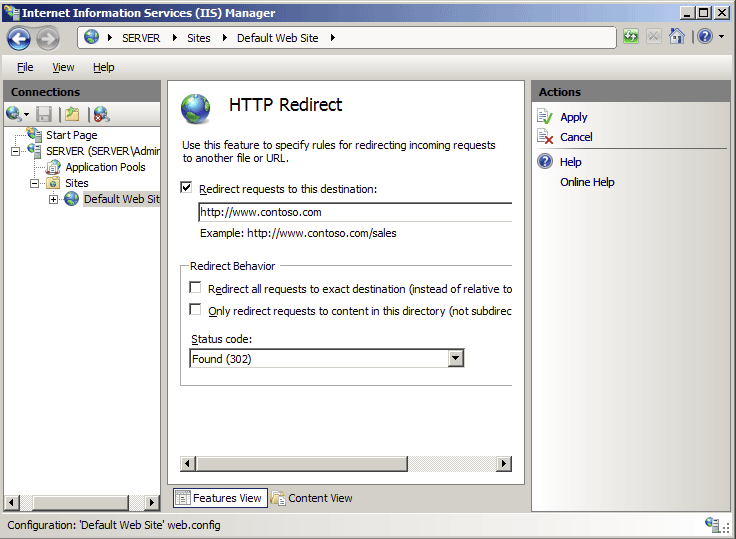Go to Home via house icon
Viewport: 736px width, 539px height.
[x=676, y=37]
